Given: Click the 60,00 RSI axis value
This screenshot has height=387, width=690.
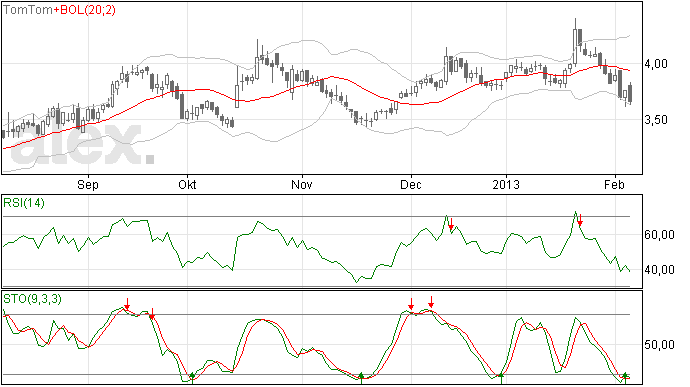Looking at the screenshot, I should [659, 235].
